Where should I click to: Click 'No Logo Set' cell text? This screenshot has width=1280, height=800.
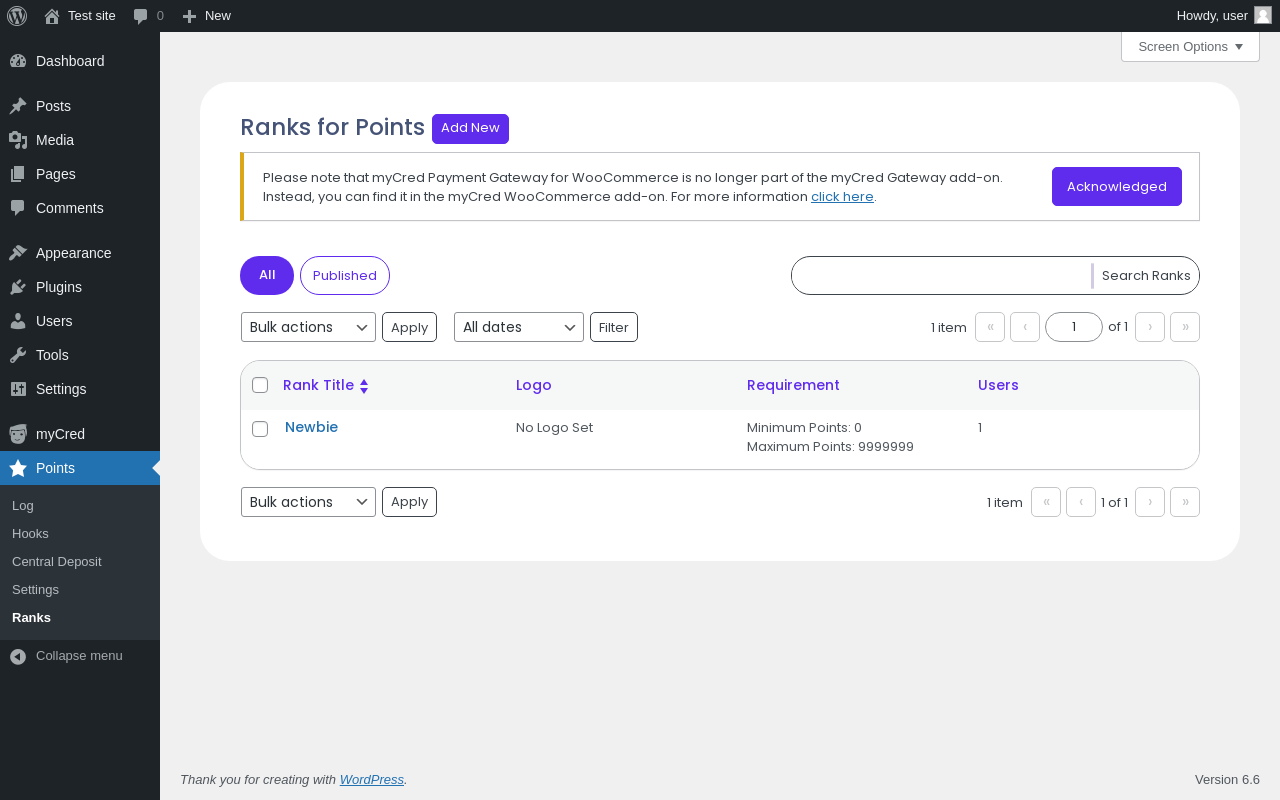click(554, 428)
